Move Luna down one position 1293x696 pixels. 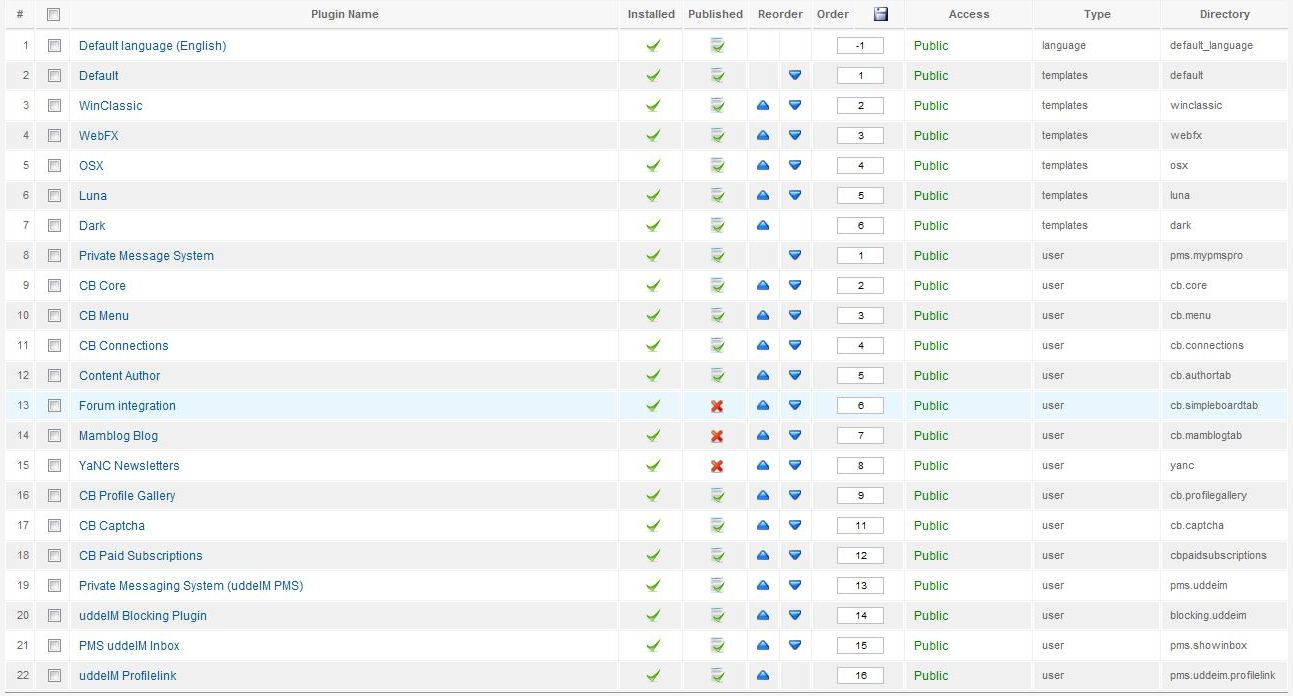(x=795, y=195)
